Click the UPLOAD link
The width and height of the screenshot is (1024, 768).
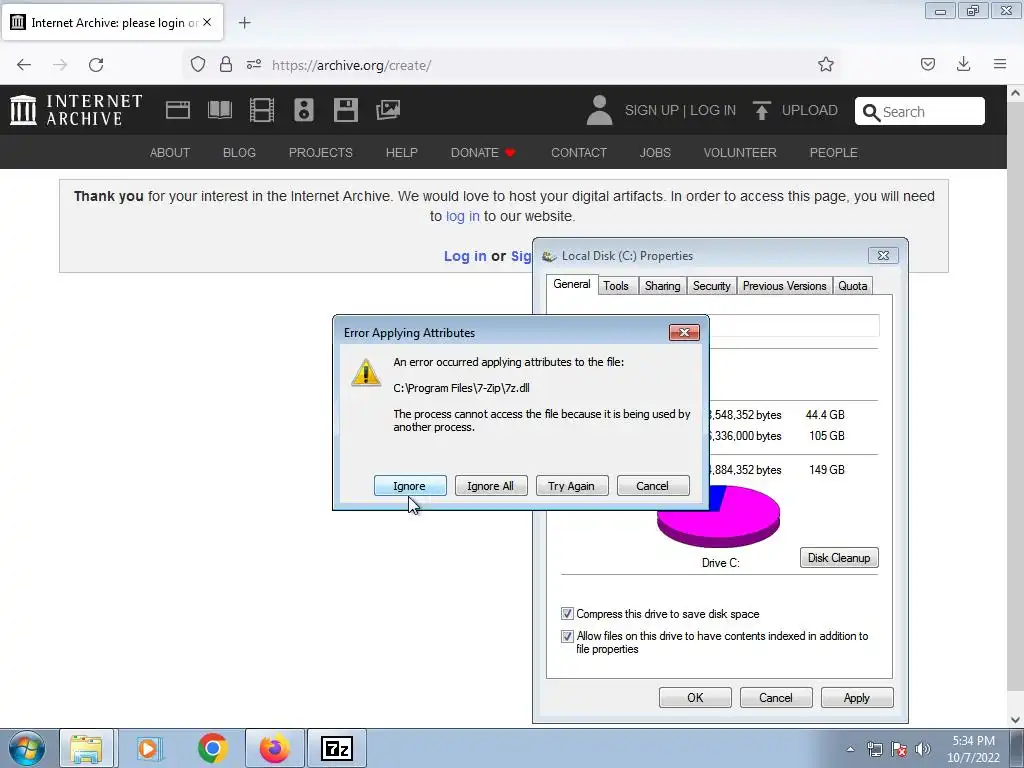810,110
